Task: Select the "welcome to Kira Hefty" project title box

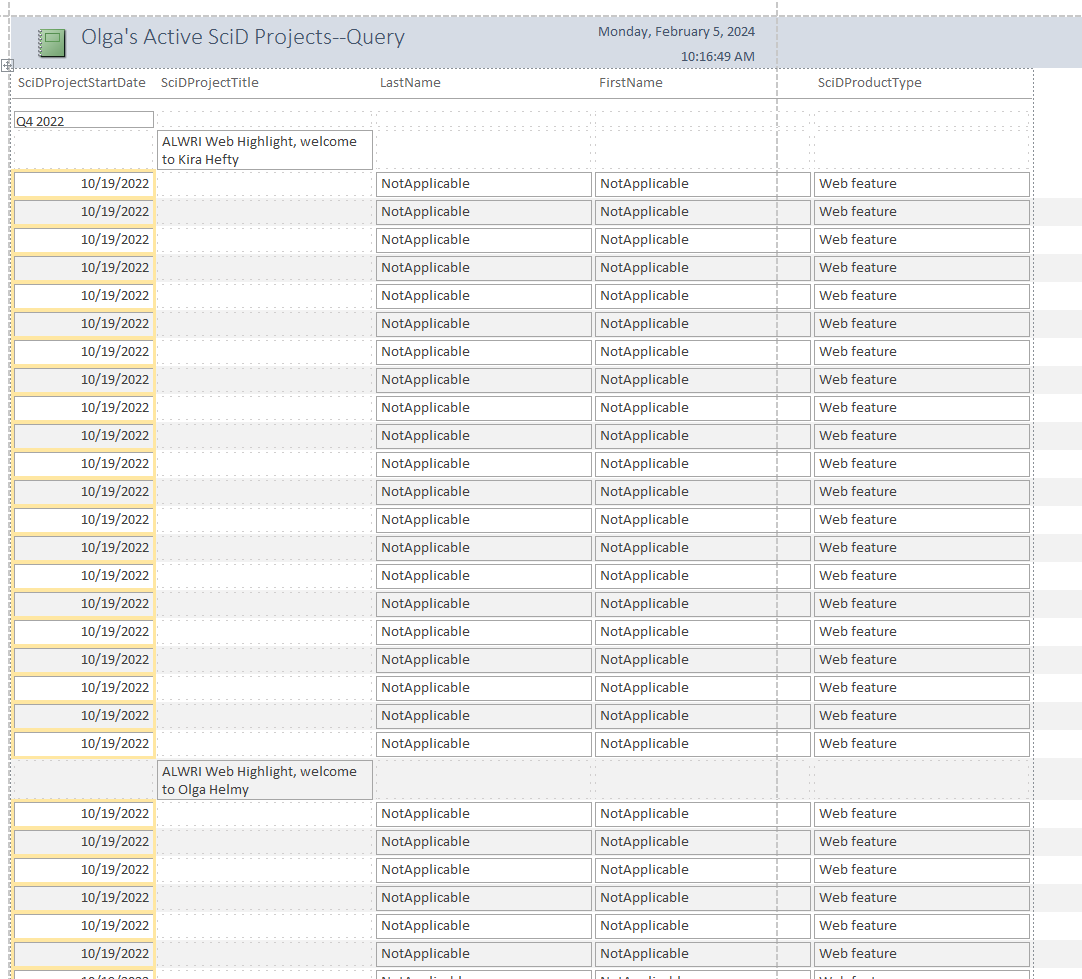Action: point(265,150)
